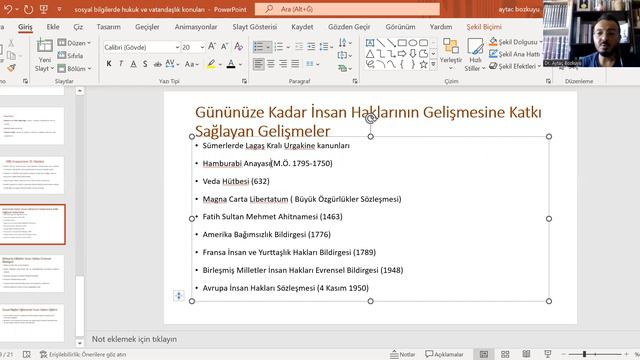Screen dimensions: 640x360
Task: Apply the font color button
Action: (231, 64)
